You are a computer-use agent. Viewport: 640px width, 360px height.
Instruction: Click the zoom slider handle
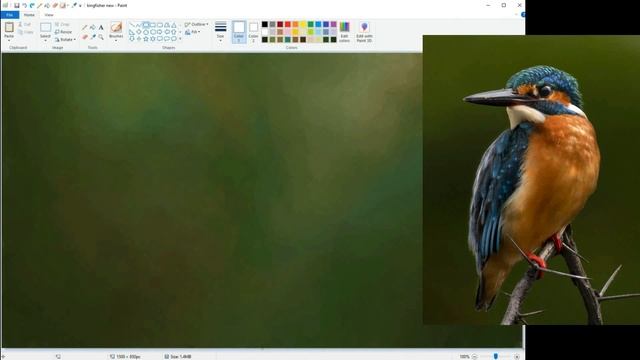[x=496, y=356]
